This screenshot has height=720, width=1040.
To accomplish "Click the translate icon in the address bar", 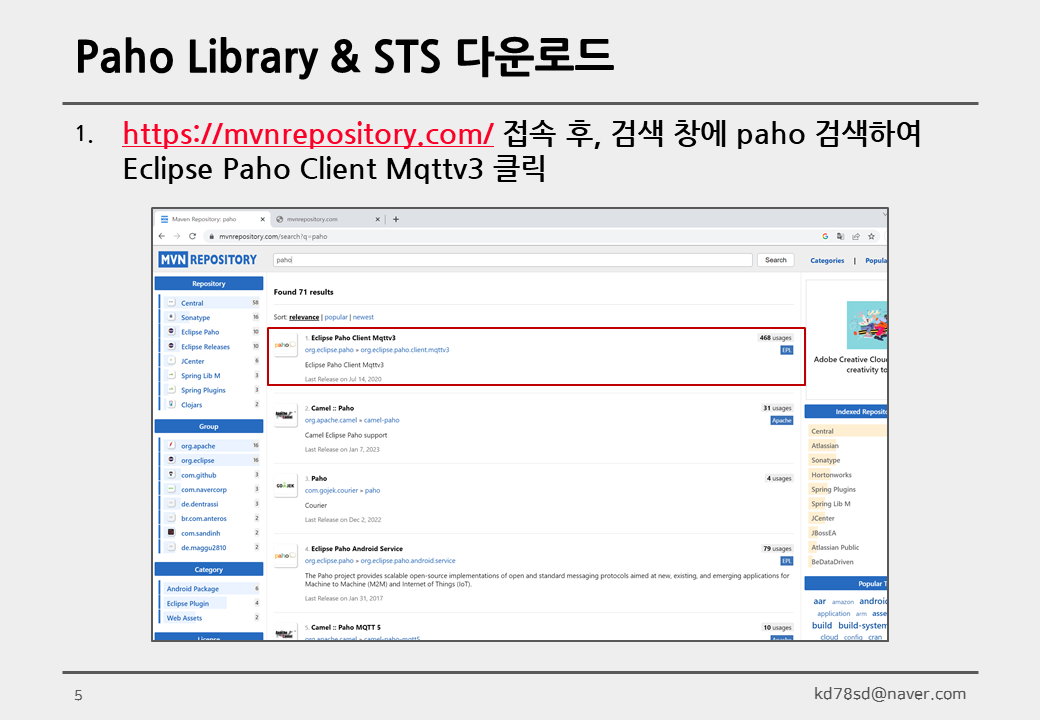I will pyautogui.click(x=840, y=236).
